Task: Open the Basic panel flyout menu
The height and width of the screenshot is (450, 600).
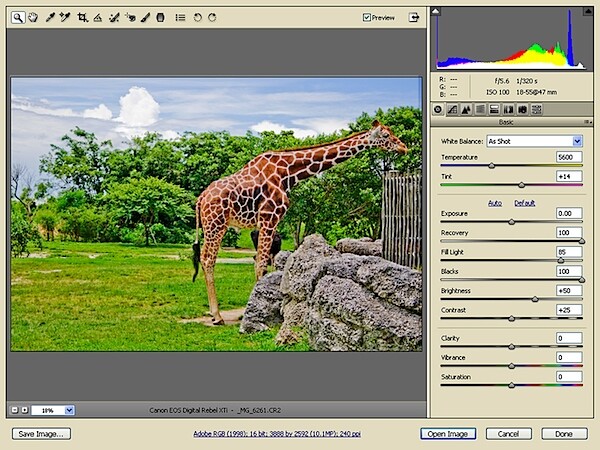Action: coord(588,122)
